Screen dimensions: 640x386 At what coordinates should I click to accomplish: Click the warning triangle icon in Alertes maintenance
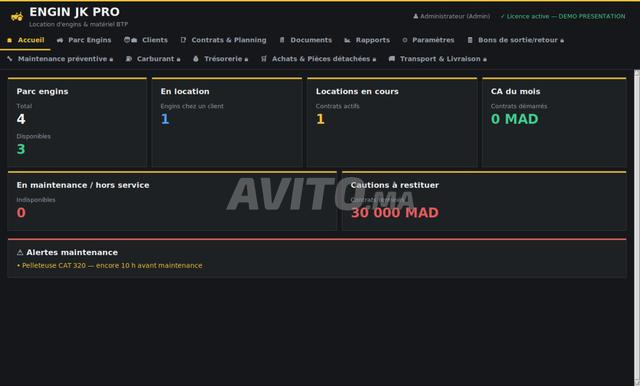point(20,253)
